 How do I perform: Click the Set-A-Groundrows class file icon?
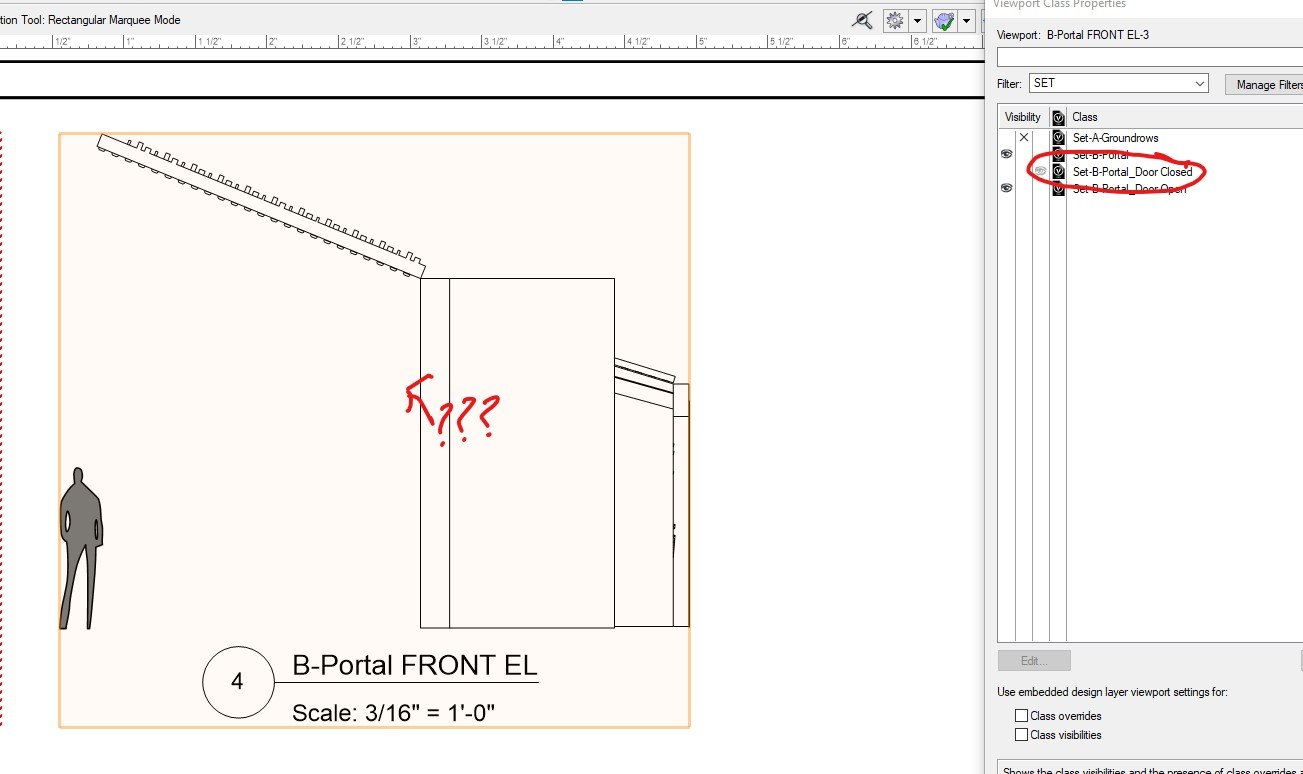coord(1057,138)
